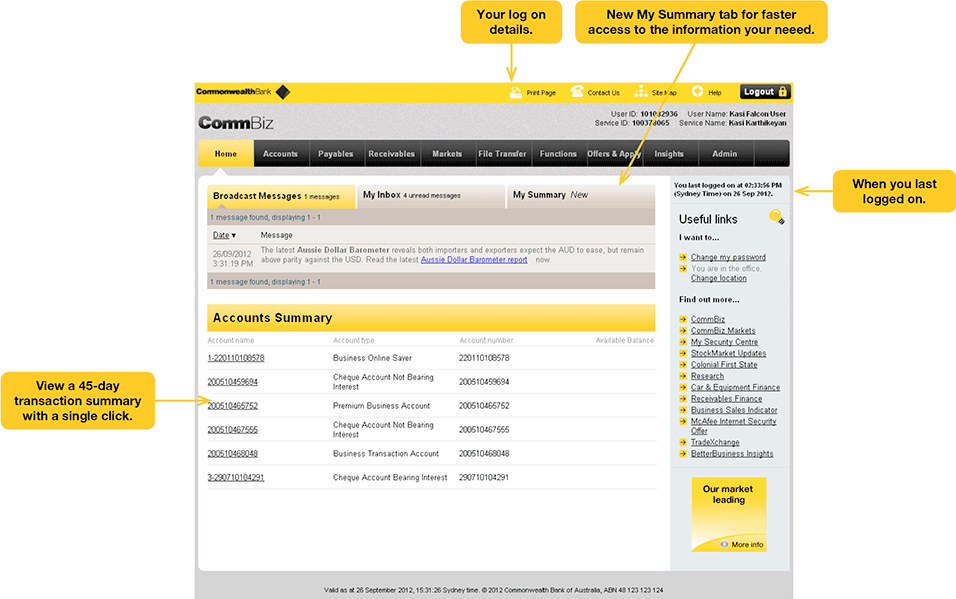Viewport: 956px width, 599px height.
Task: Open account 200510467555
Action: point(232,429)
